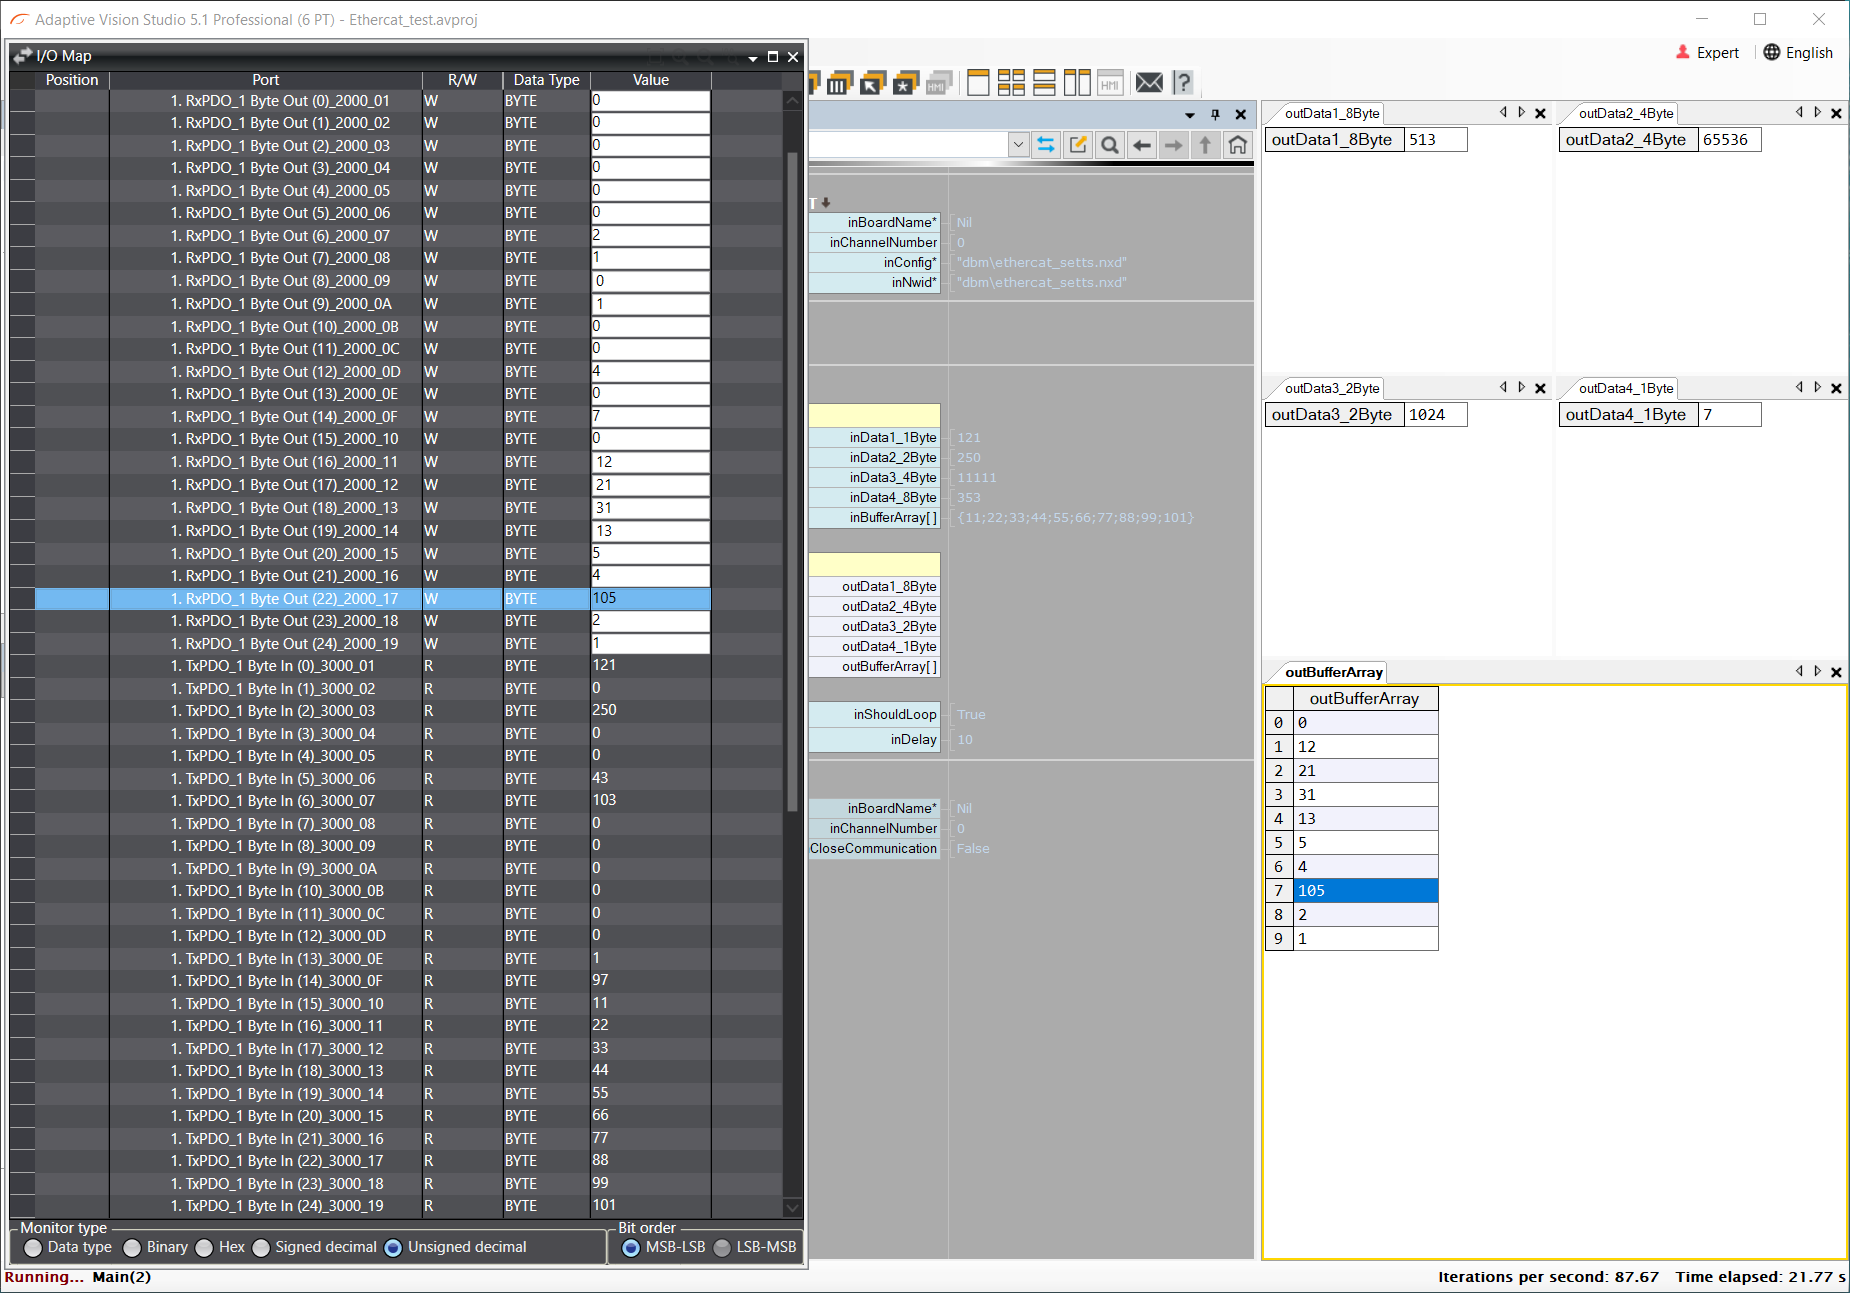
Task: Open the English language selector
Action: click(x=1798, y=53)
